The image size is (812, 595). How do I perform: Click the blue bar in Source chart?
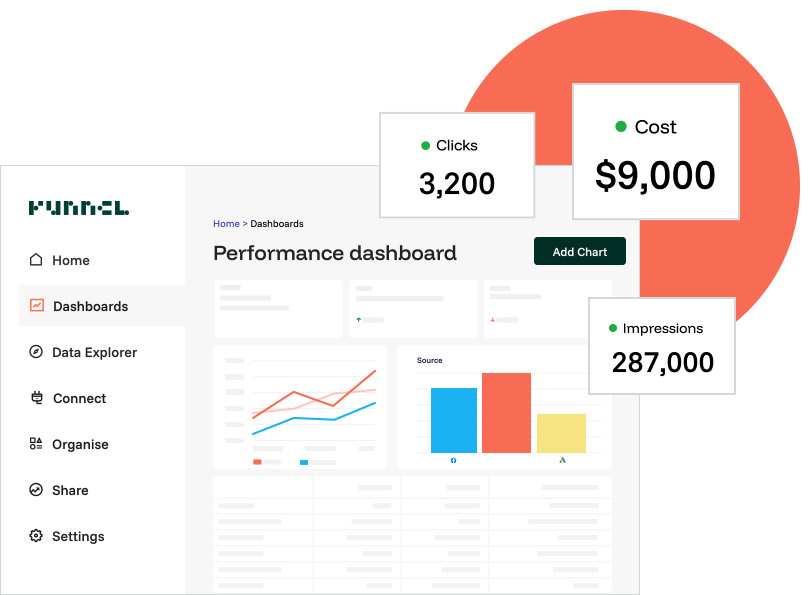(454, 420)
